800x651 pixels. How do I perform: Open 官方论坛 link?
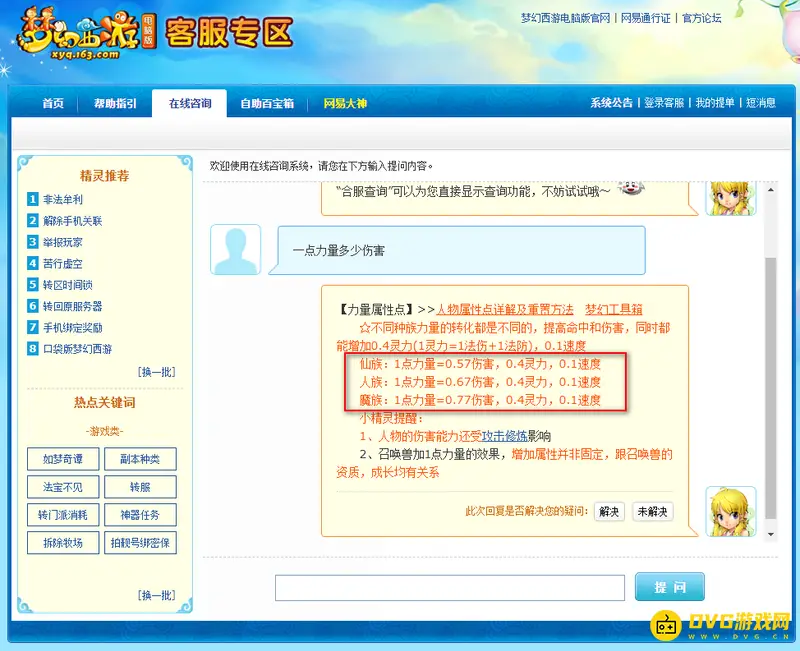(702, 18)
